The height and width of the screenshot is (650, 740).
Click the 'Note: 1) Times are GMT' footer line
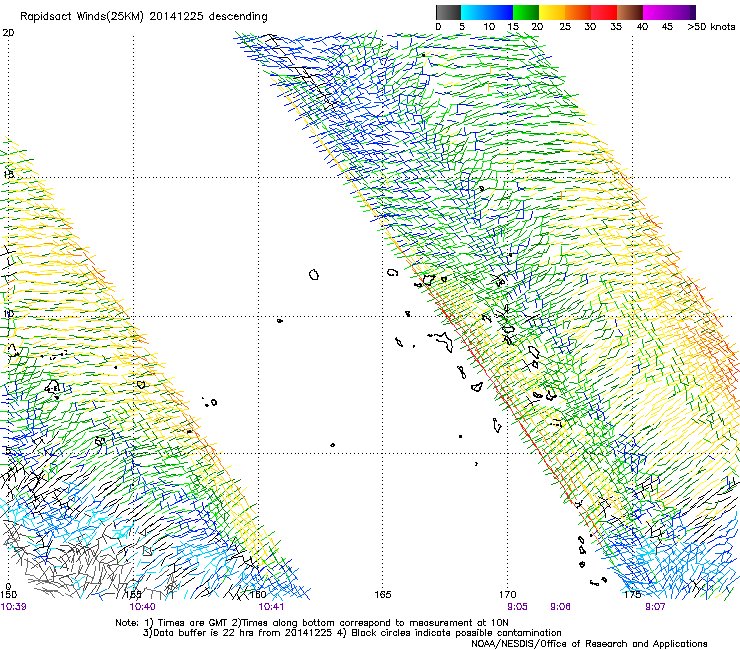click(x=312, y=623)
